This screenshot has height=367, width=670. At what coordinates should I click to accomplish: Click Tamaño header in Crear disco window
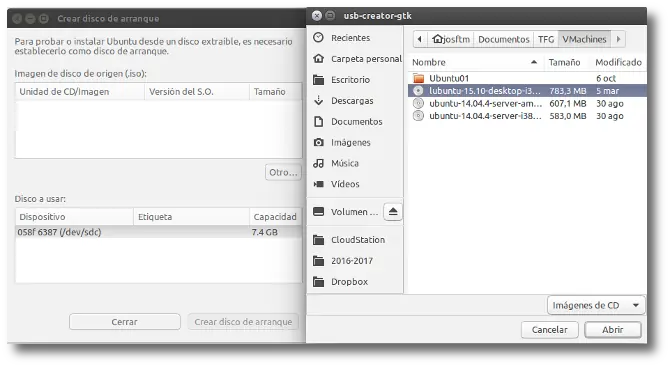click(x=276, y=91)
